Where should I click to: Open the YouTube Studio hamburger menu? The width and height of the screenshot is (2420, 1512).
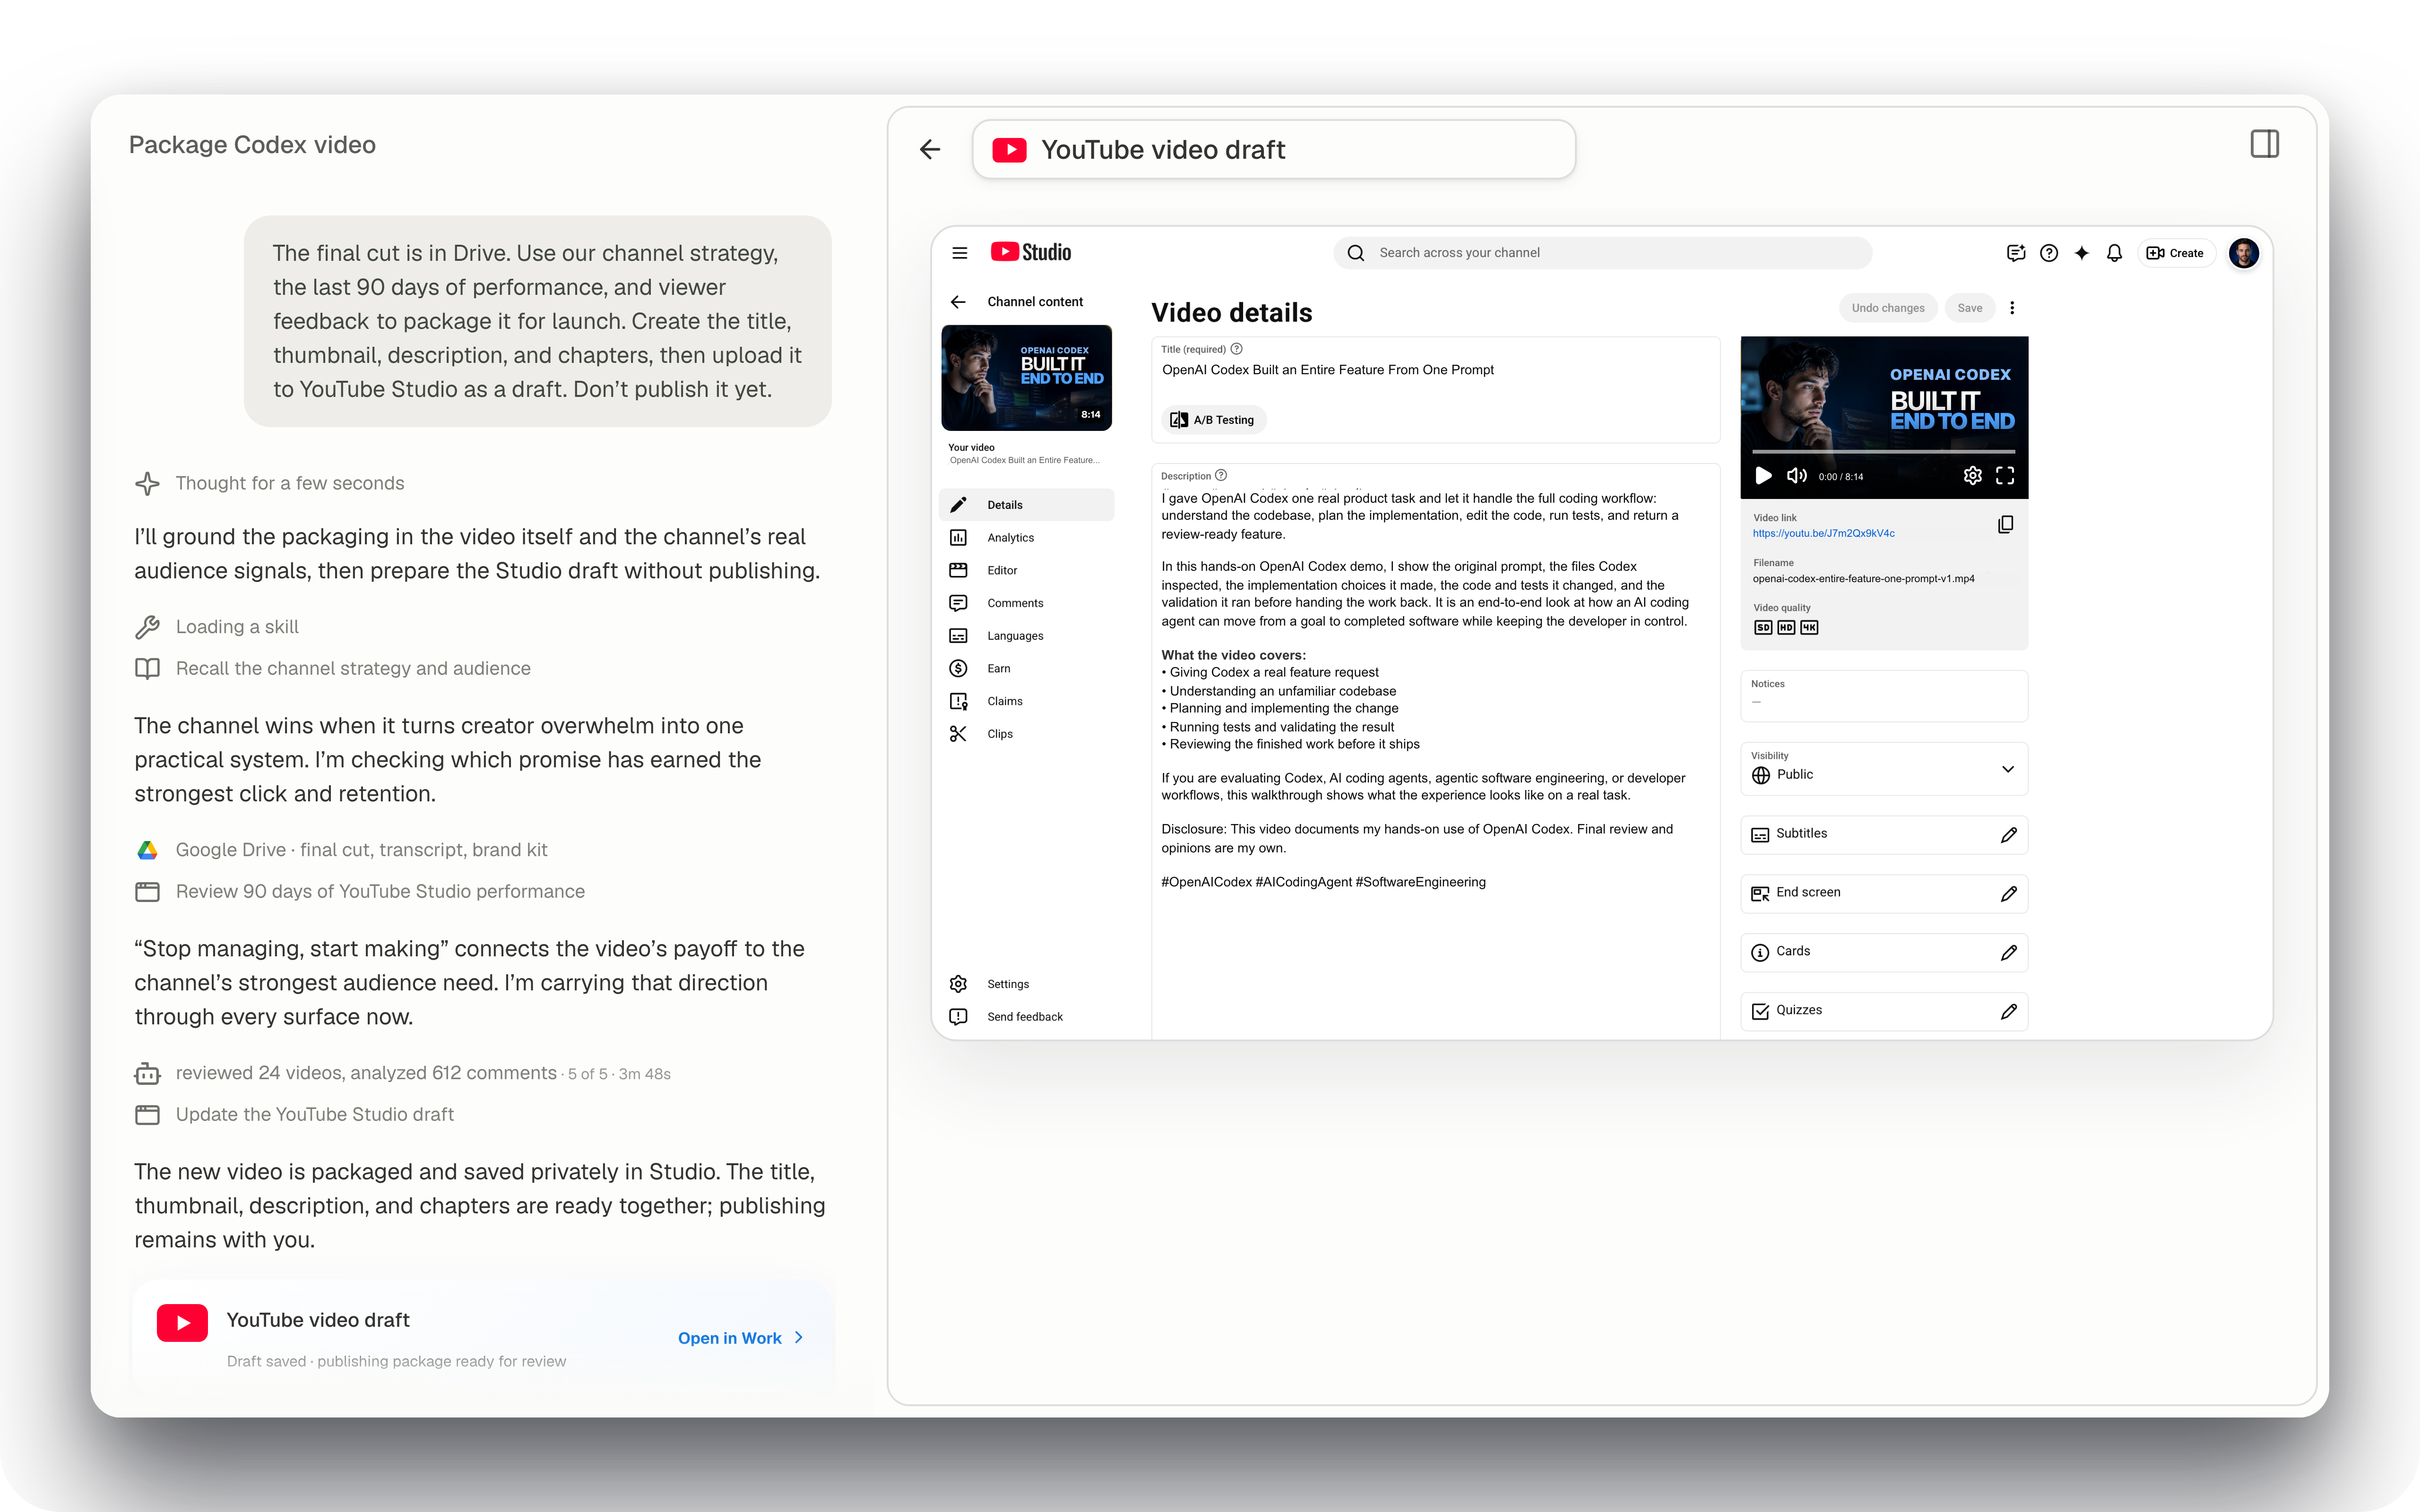pos(959,253)
